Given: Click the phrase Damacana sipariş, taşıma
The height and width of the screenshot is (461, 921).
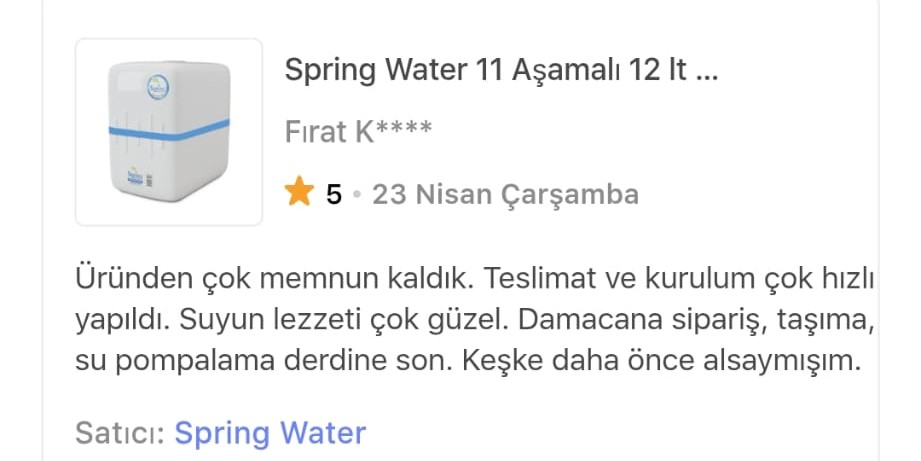Looking at the screenshot, I should point(693,319).
